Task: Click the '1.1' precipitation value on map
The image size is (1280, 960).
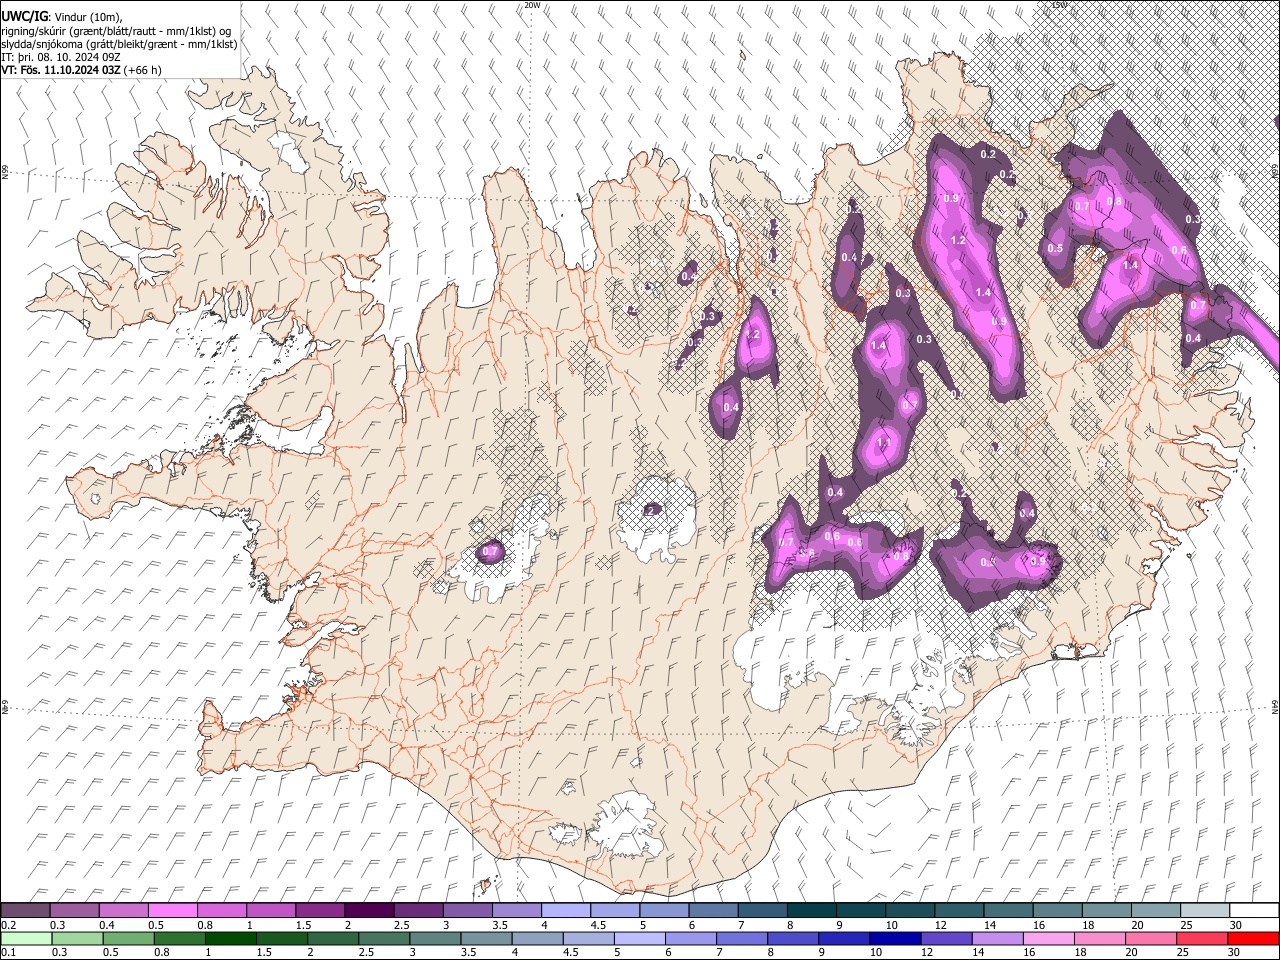Action: coord(884,442)
